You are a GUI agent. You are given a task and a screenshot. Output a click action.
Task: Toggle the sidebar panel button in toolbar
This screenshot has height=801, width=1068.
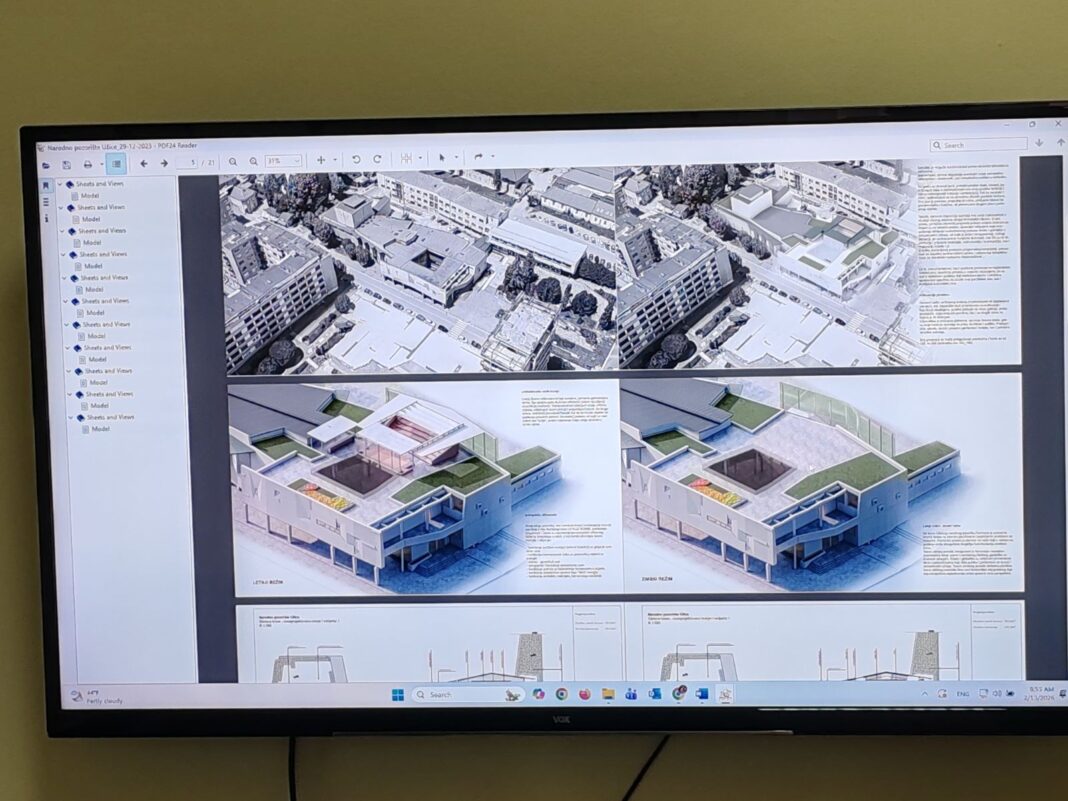(x=116, y=163)
